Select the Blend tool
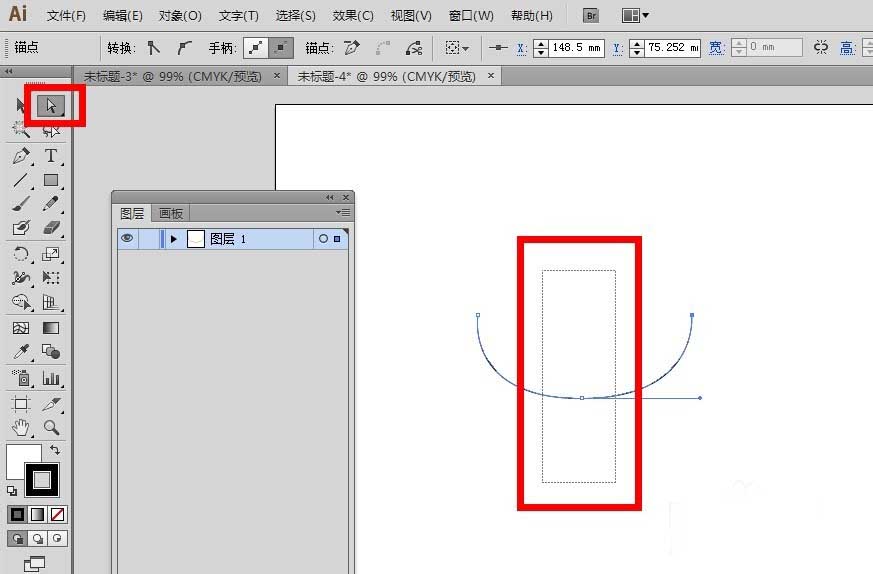This screenshot has height=574, width=873. [51, 352]
